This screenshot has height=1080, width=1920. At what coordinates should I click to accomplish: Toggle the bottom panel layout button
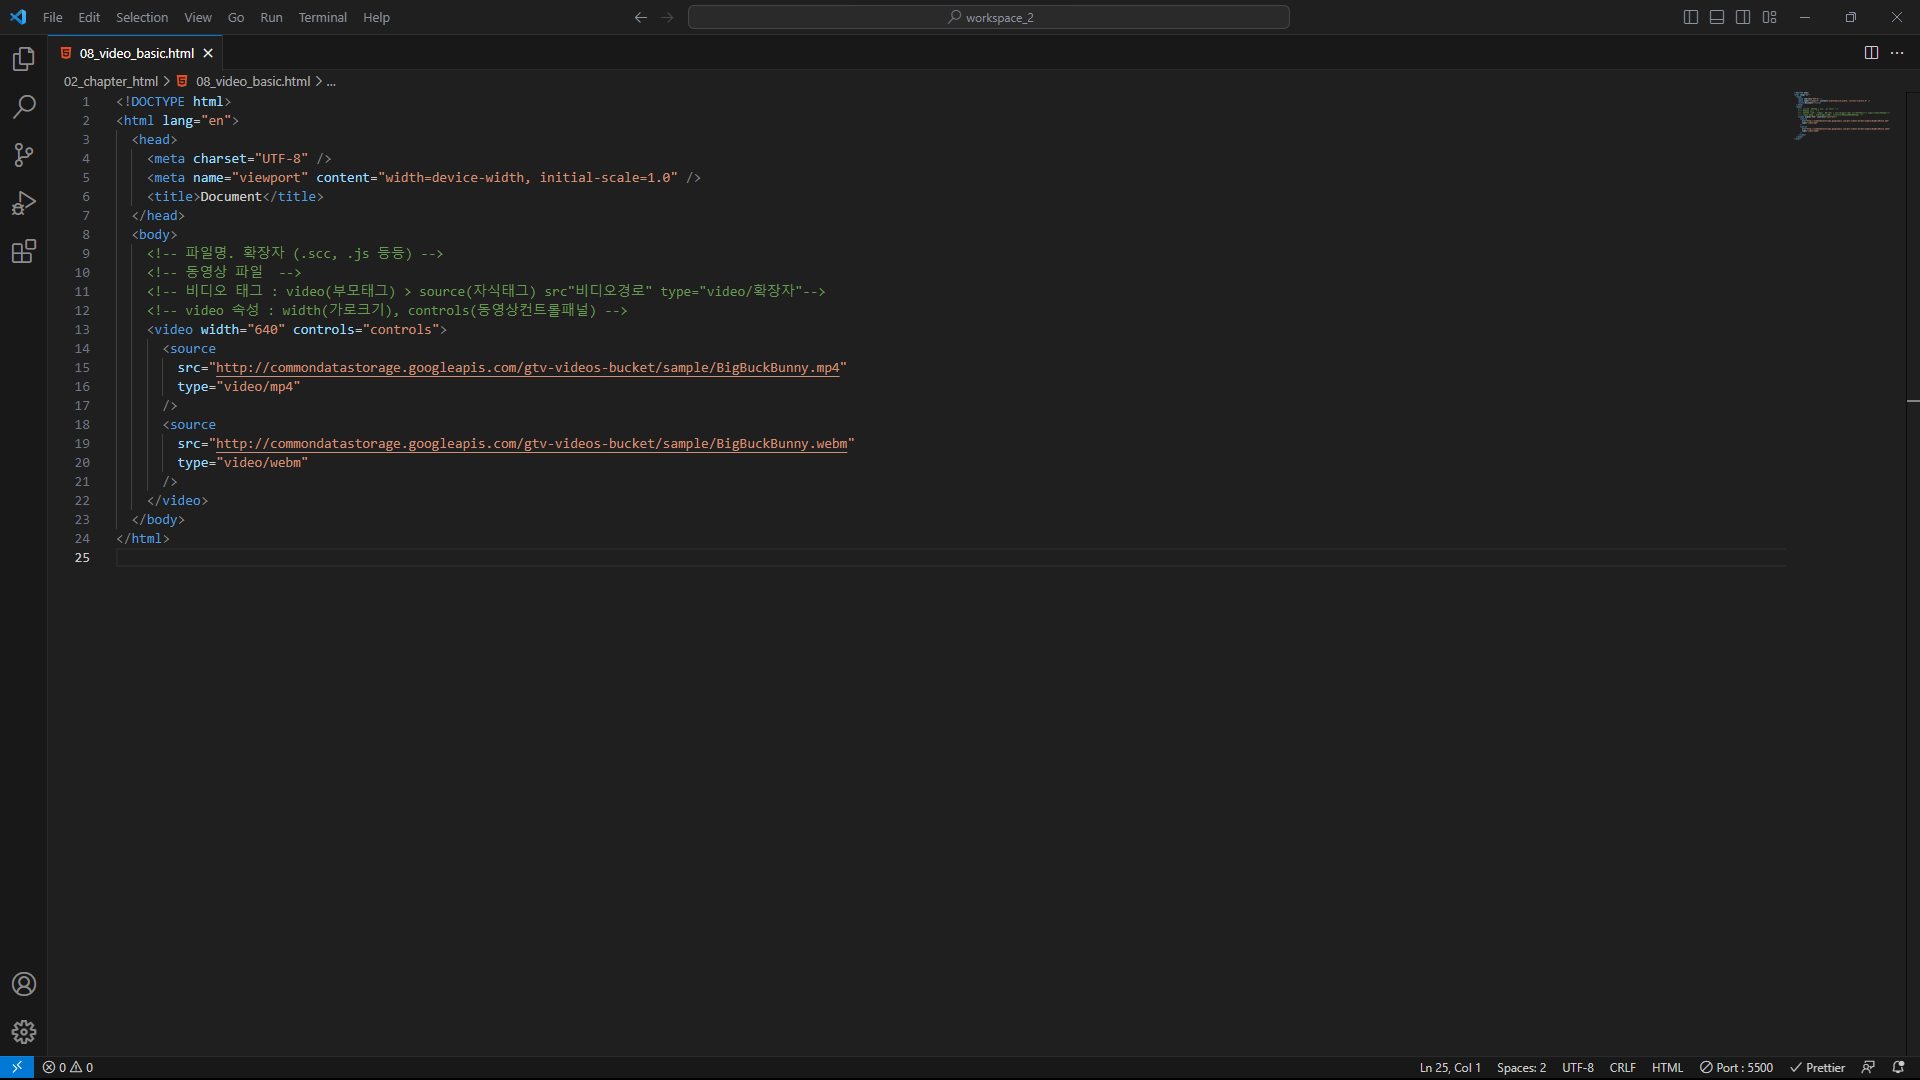pos(1717,17)
